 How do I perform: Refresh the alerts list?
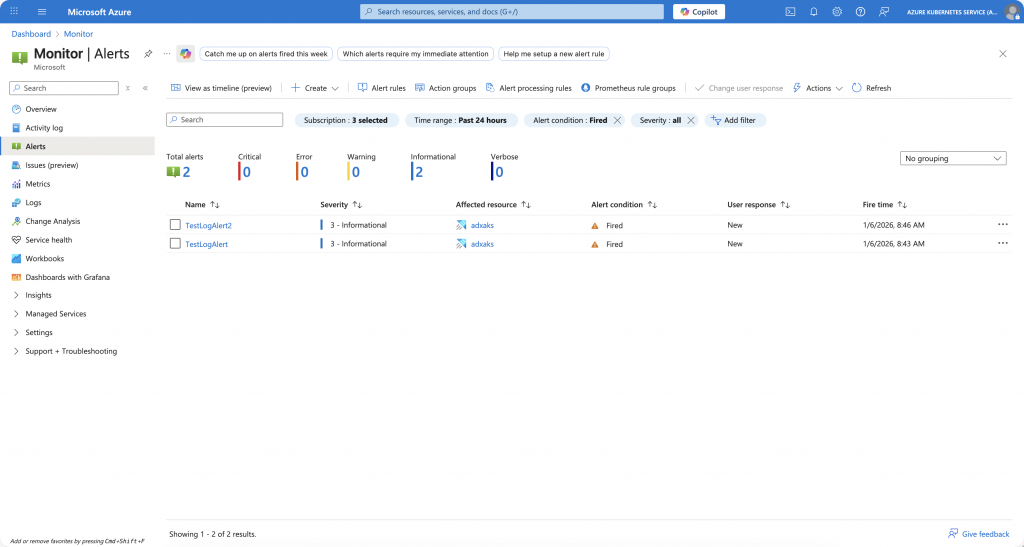coord(871,88)
